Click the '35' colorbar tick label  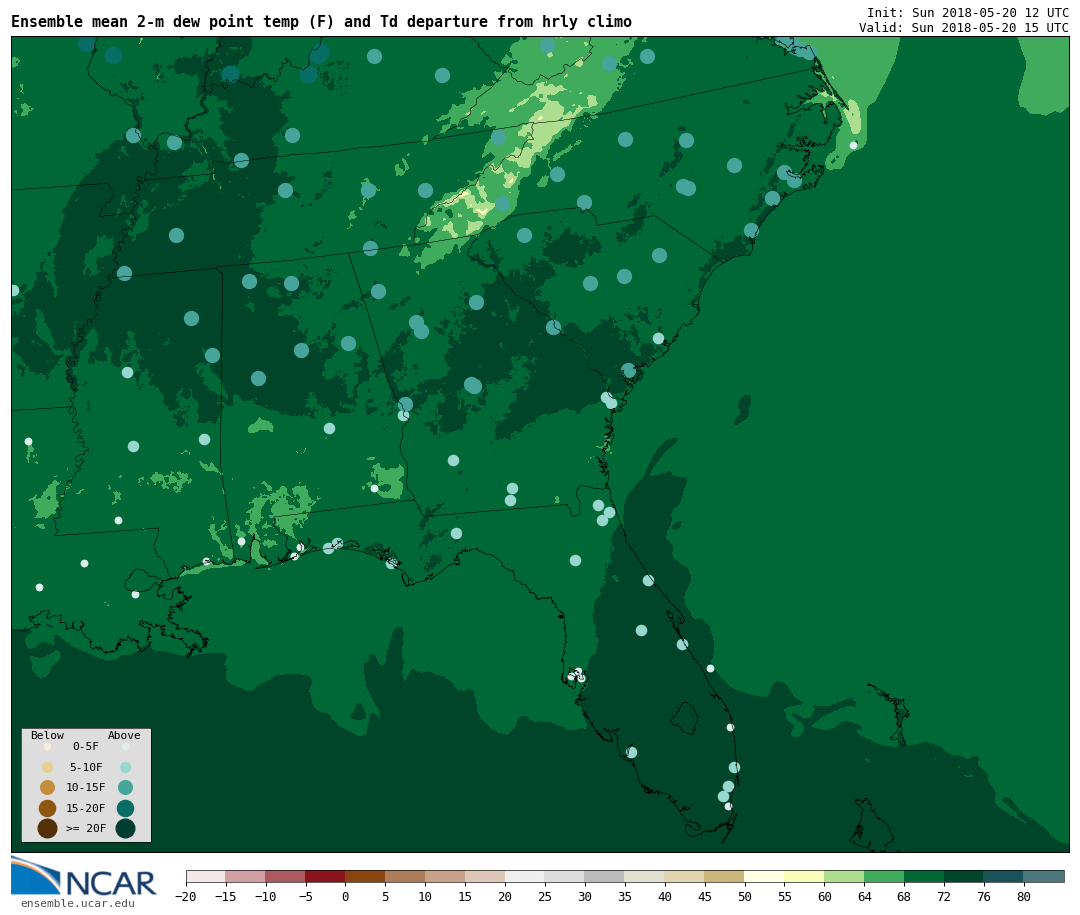click(625, 896)
